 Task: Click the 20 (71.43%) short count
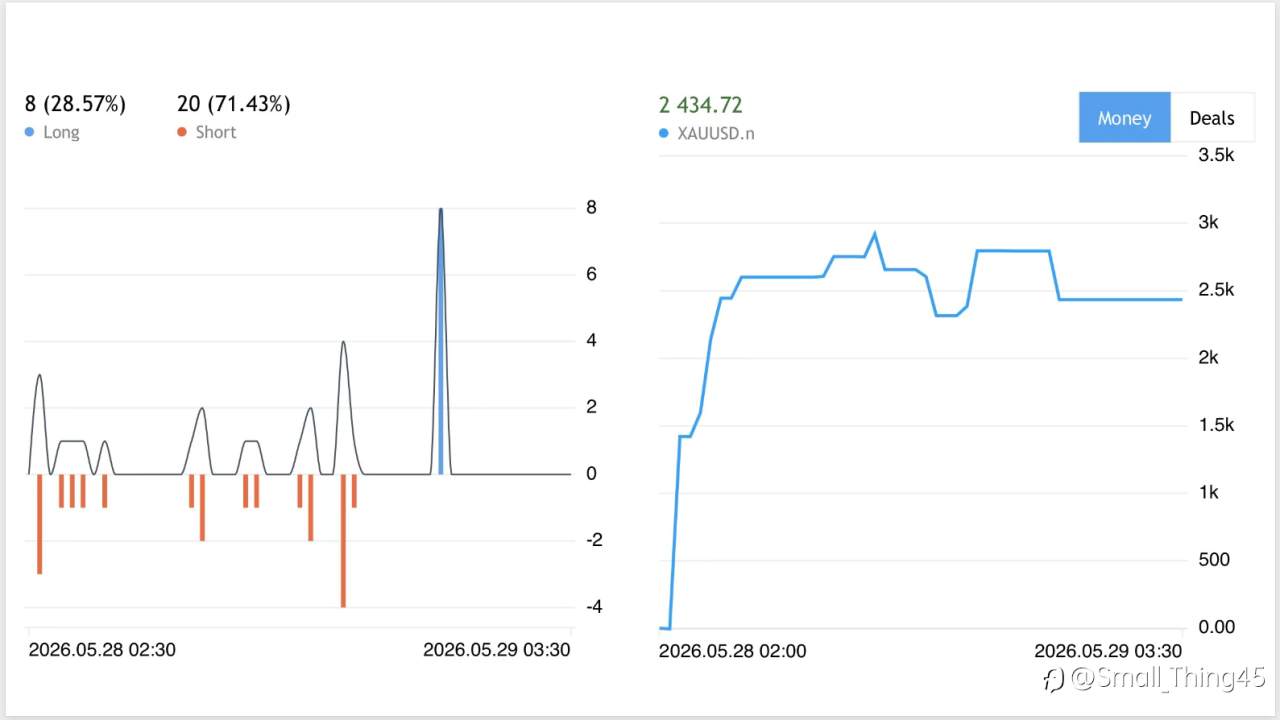234,103
